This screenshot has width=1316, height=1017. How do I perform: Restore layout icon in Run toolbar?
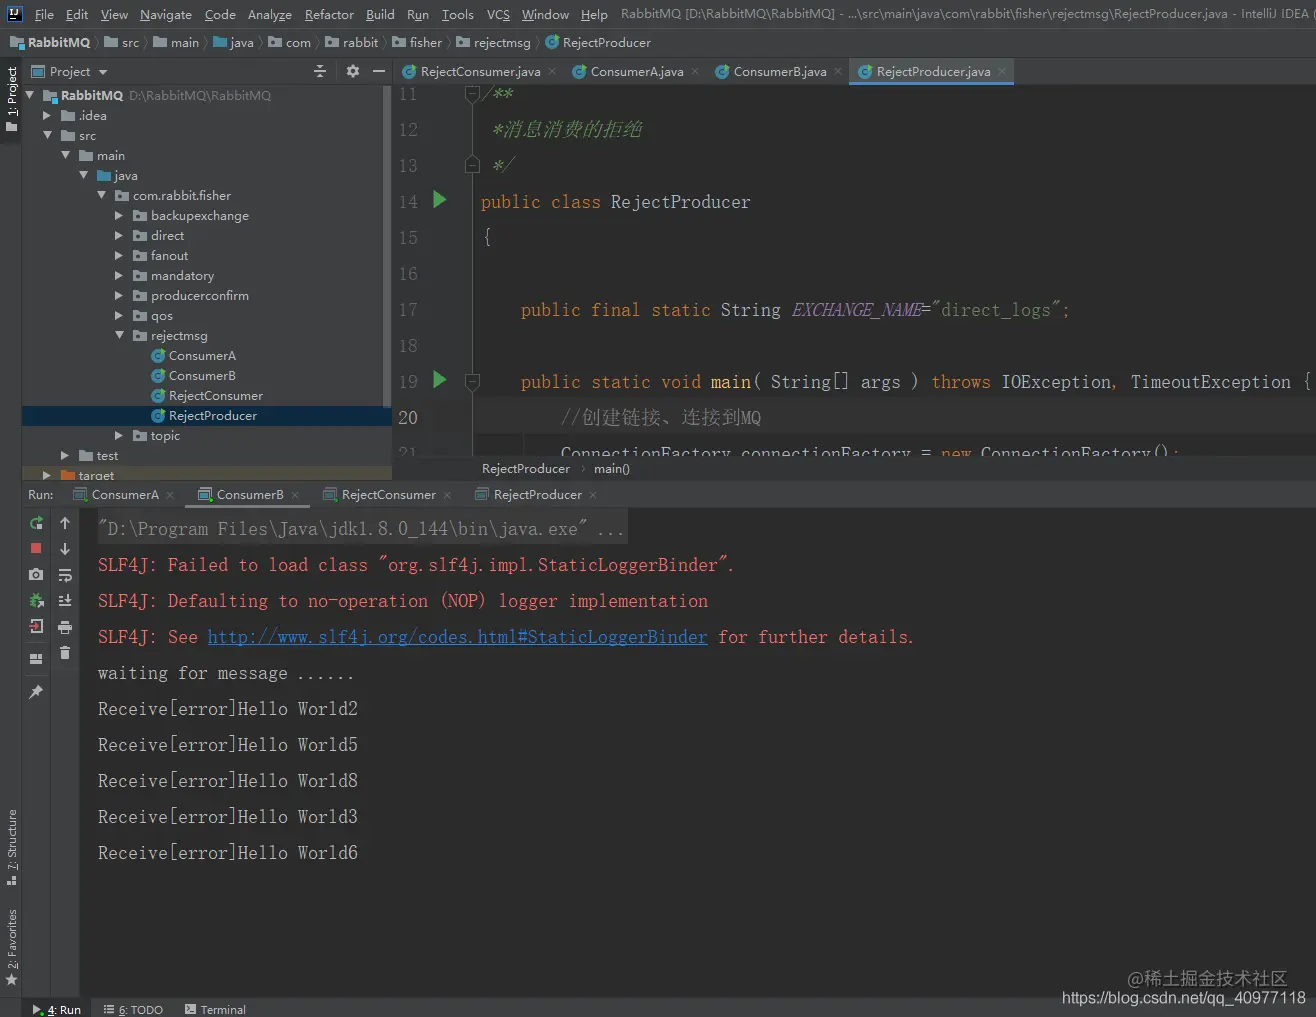tap(36, 659)
